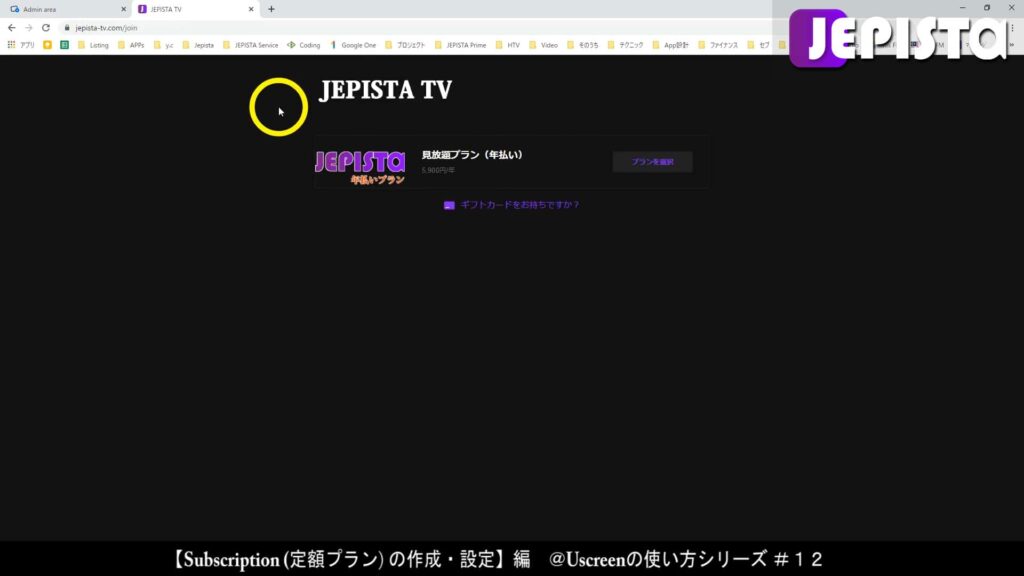Minimize the browser window
Image resolution: width=1024 pixels, height=576 pixels.
tap(962, 8)
